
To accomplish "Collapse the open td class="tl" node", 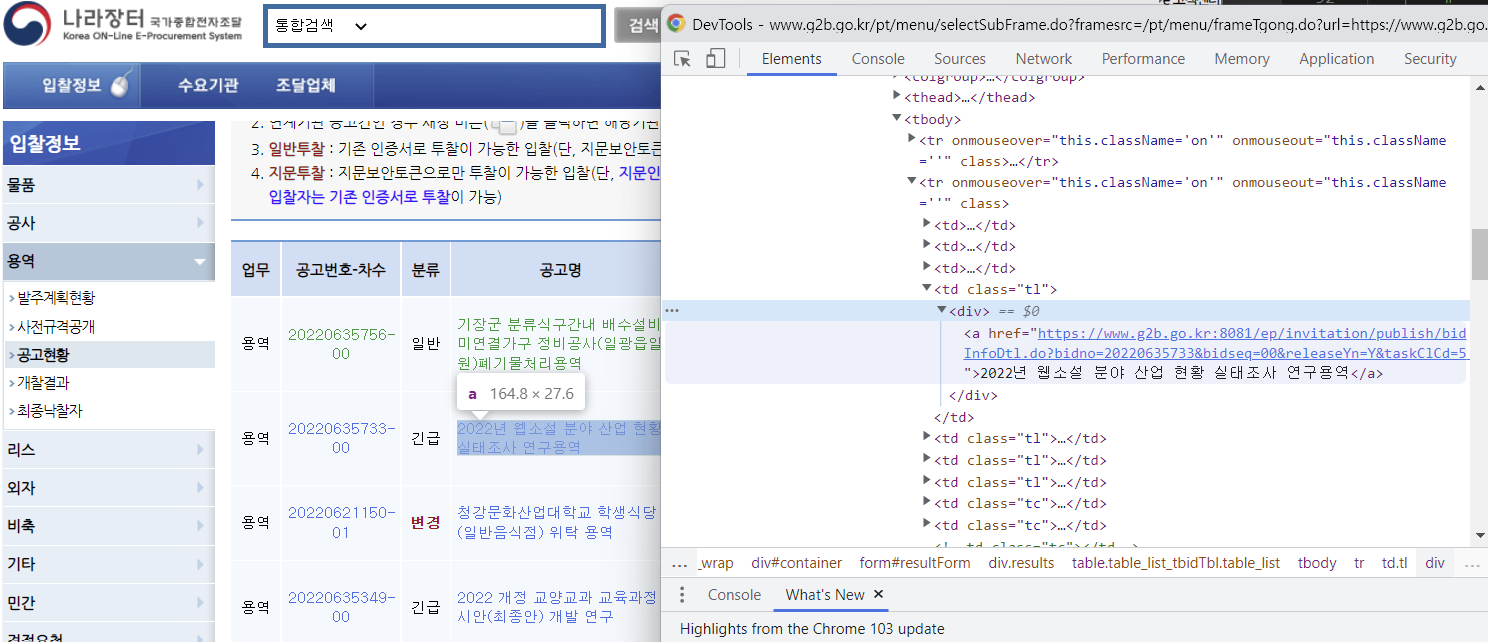I will [927, 289].
